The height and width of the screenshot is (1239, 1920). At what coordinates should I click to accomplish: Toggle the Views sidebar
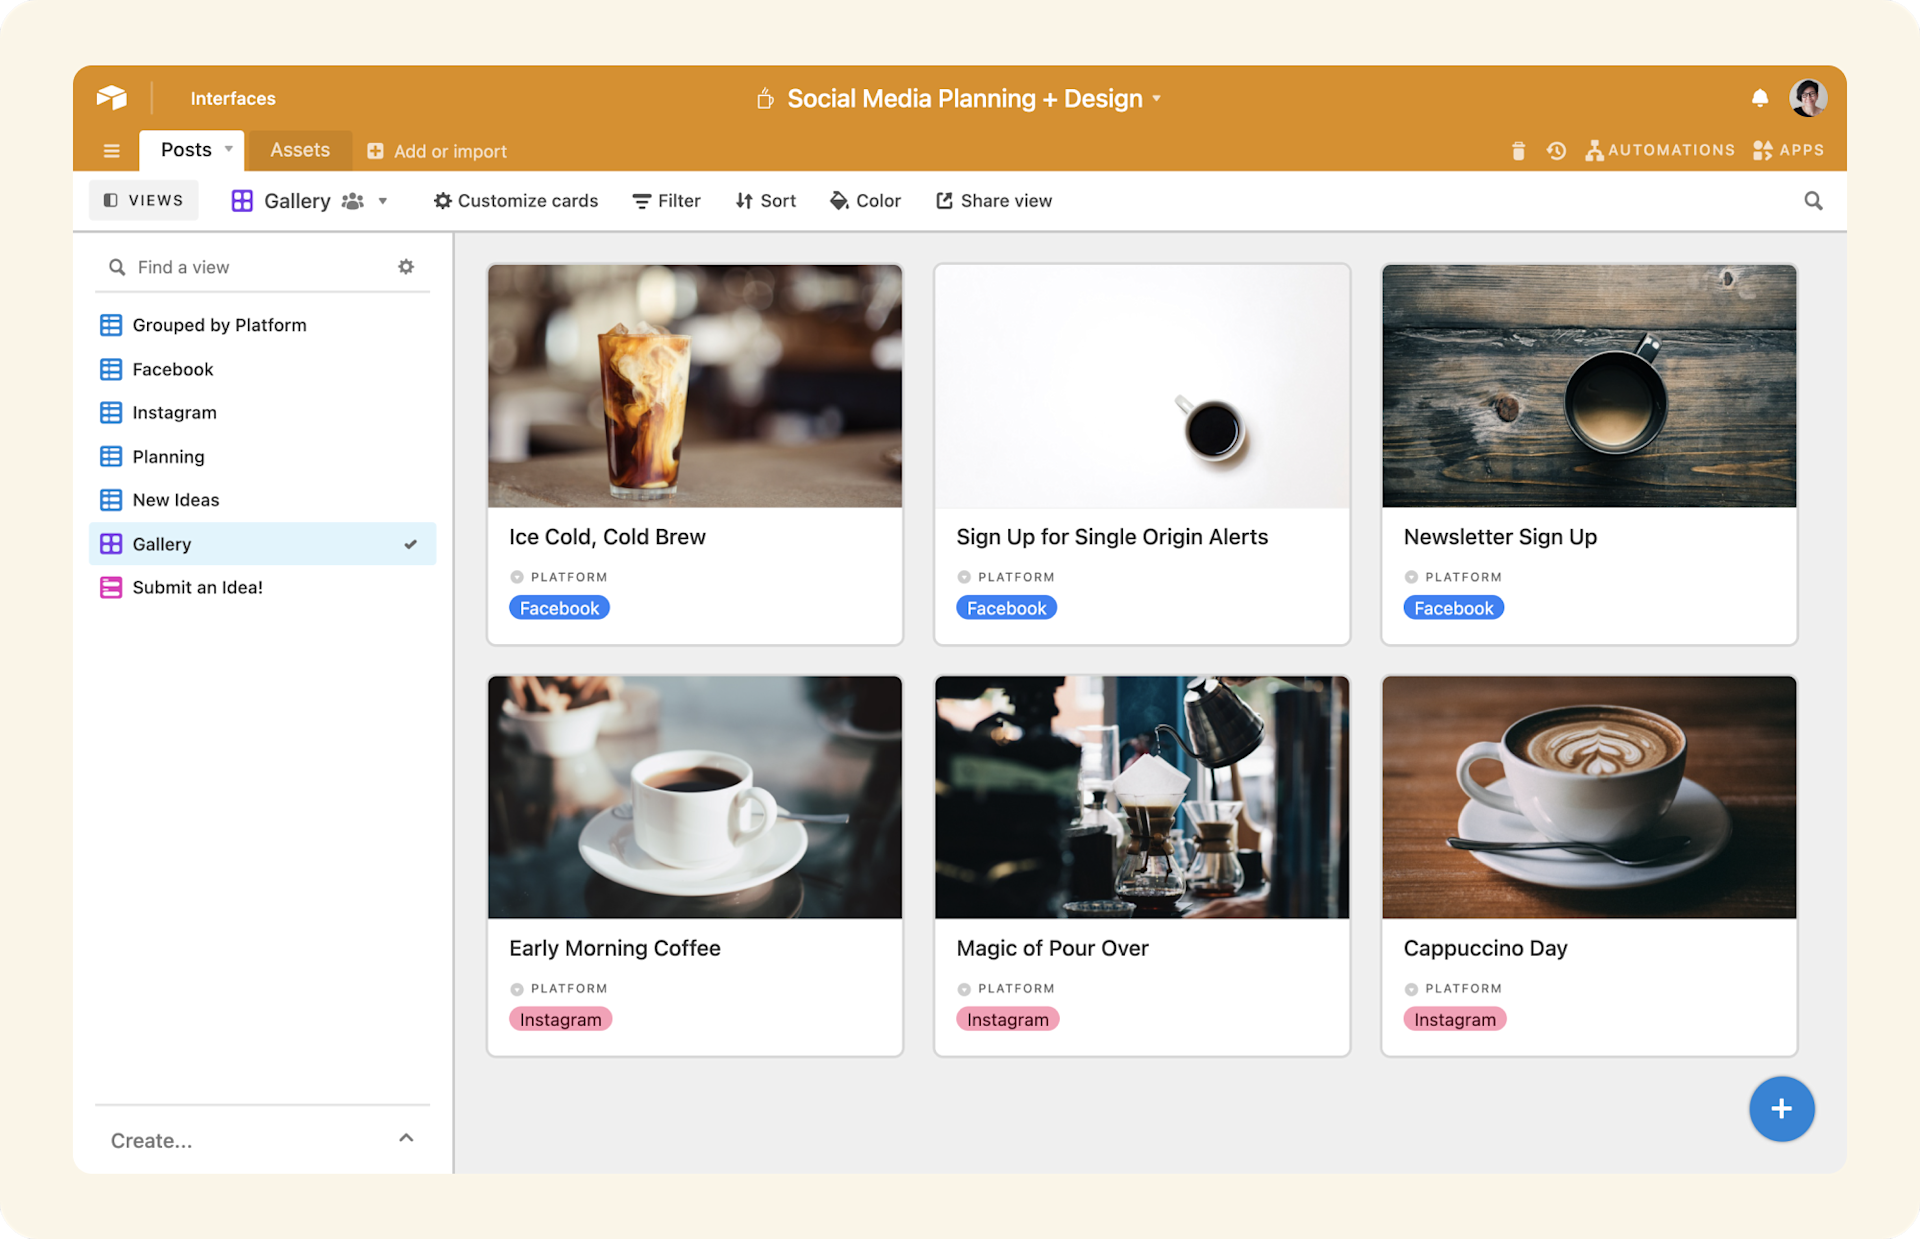click(144, 200)
